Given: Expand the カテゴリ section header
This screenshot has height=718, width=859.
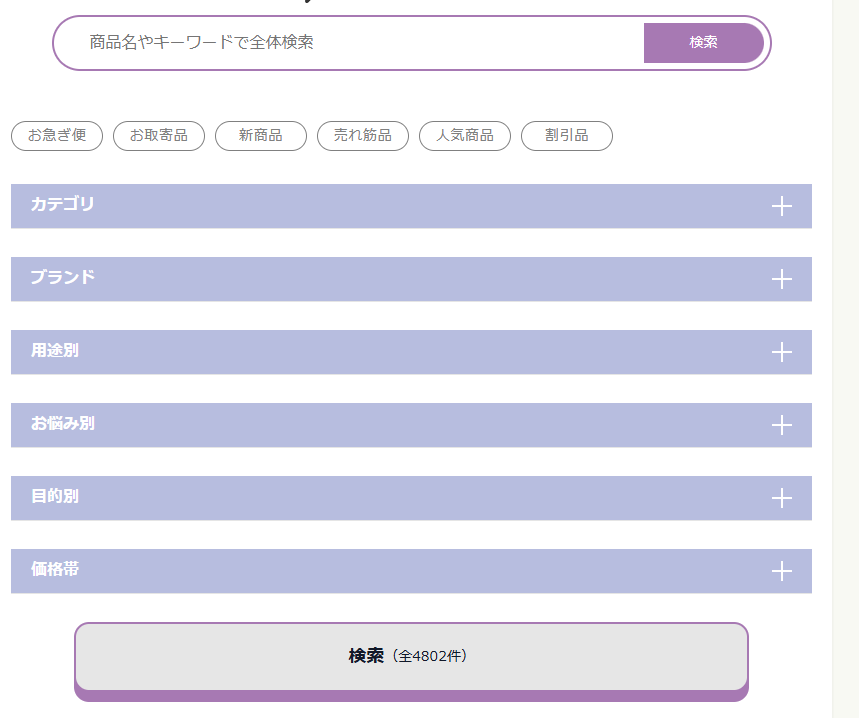Looking at the screenshot, I should point(63,205).
